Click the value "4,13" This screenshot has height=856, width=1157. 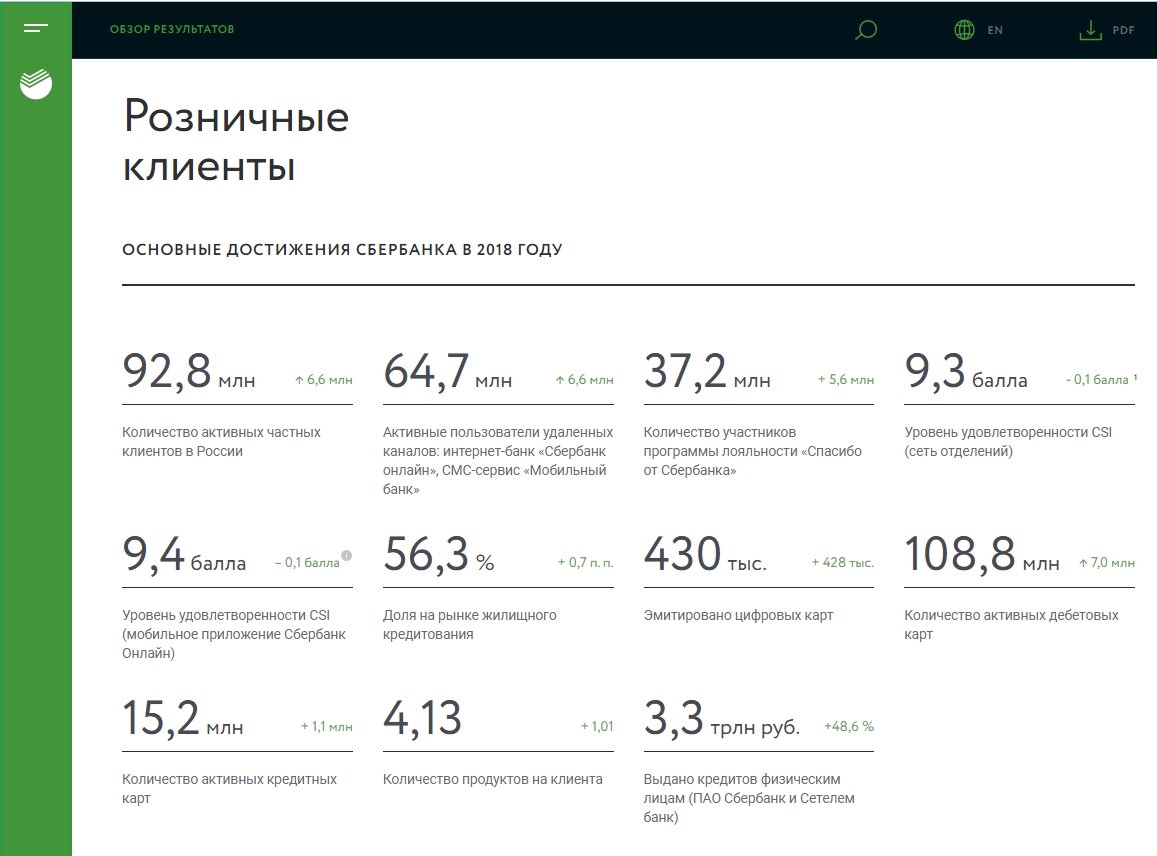coord(422,718)
